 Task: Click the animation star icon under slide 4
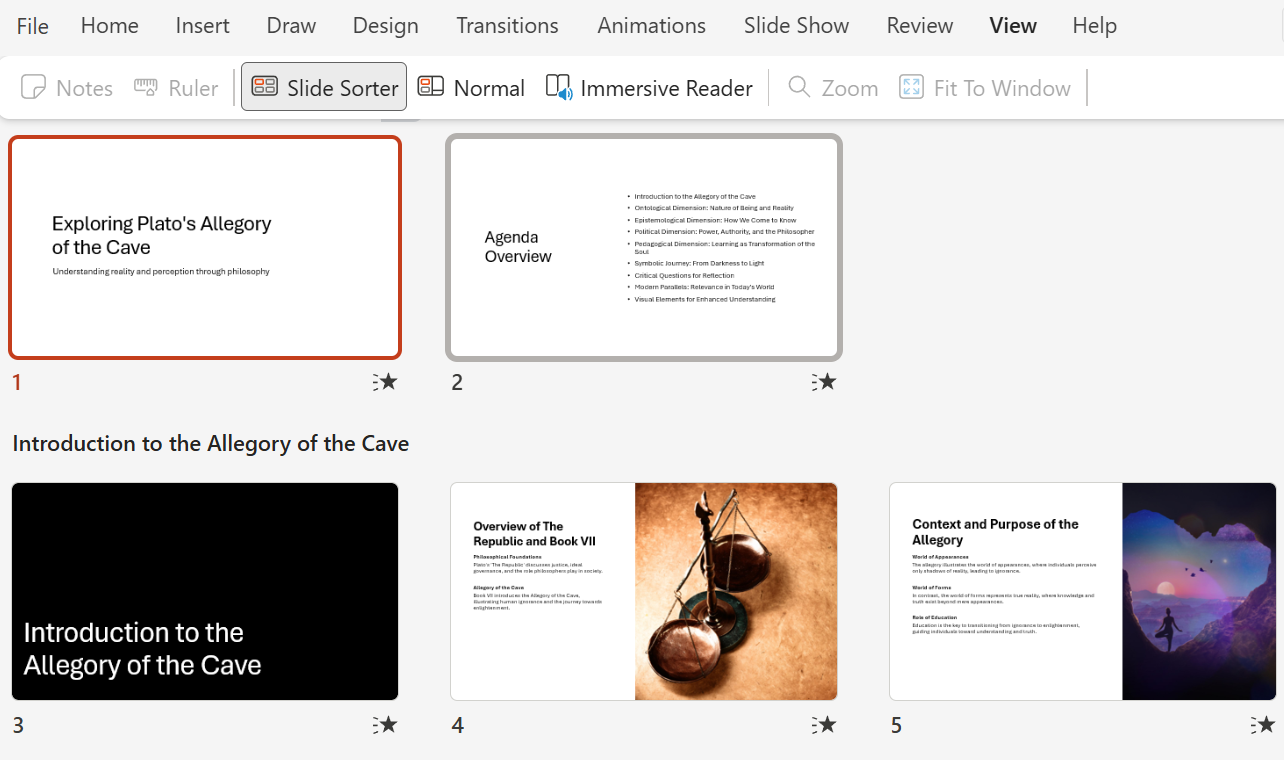coord(824,725)
